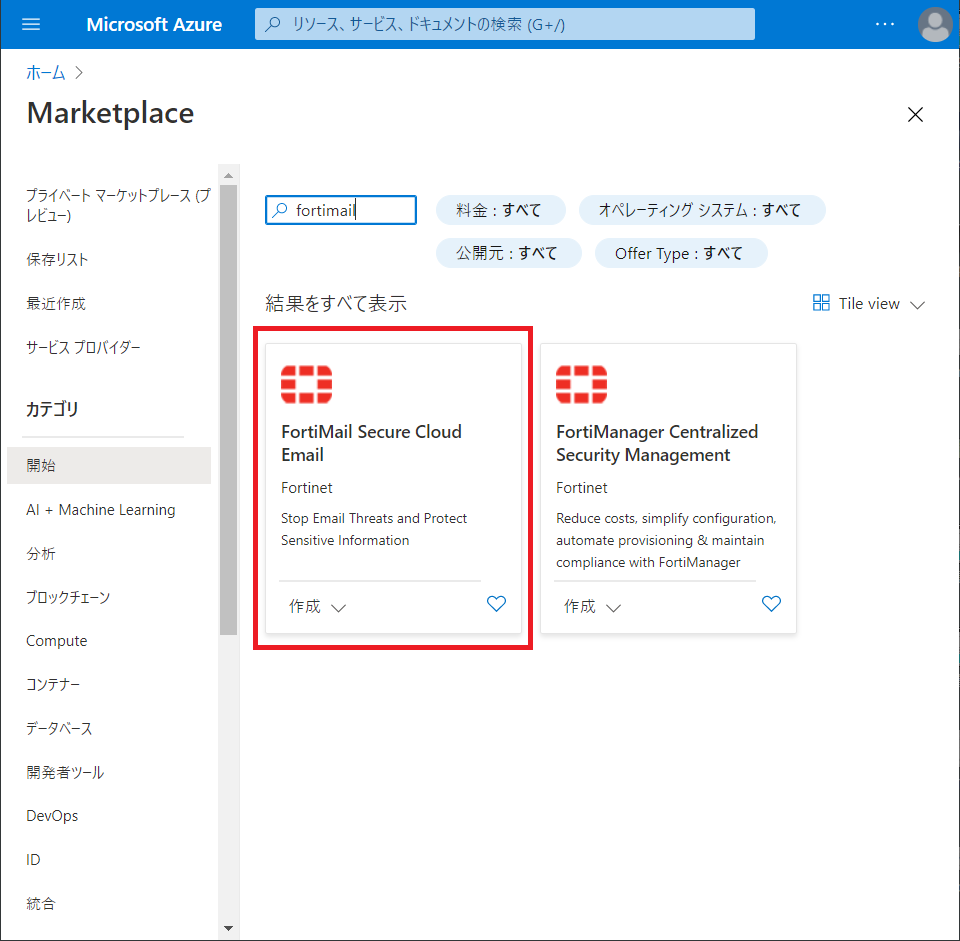Viewport: 960px width, 941px height.
Task: Open プライベート マーケットプレース (プレビュー)
Action: coord(118,205)
